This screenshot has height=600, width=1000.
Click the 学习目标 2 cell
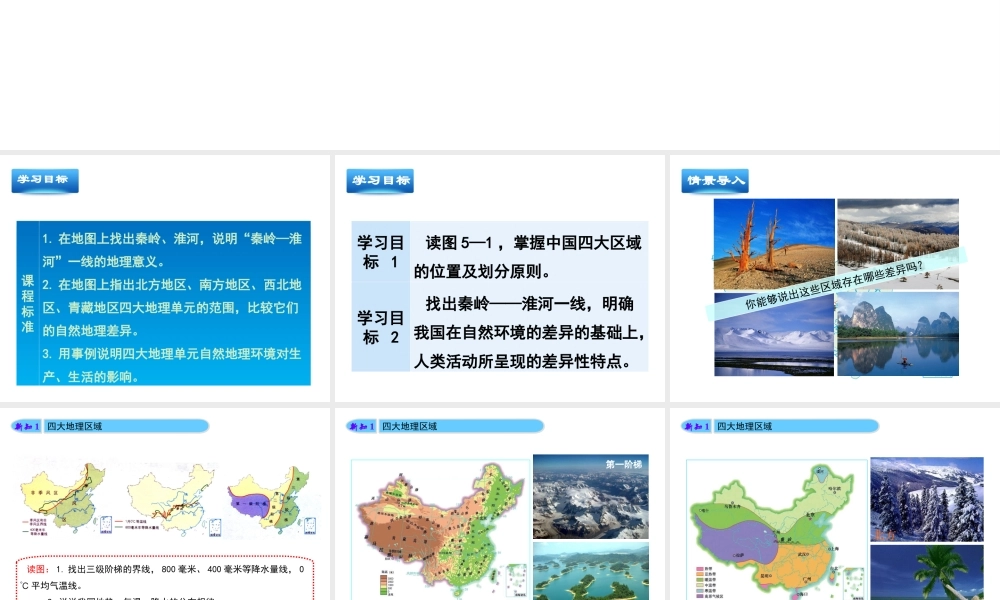coord(381,326)
